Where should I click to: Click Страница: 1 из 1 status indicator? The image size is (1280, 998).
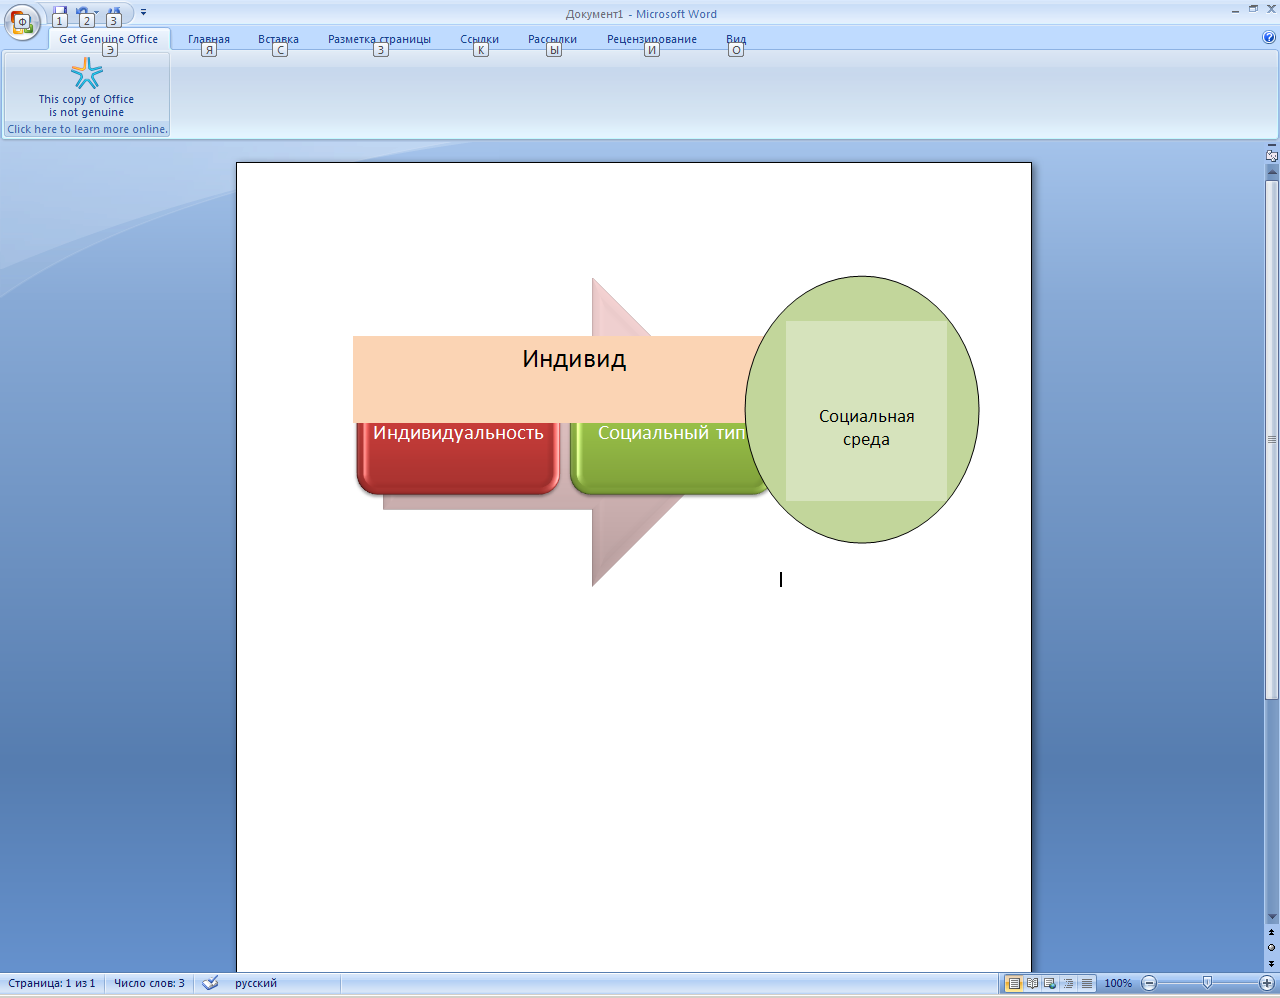(x=52, y=983)
